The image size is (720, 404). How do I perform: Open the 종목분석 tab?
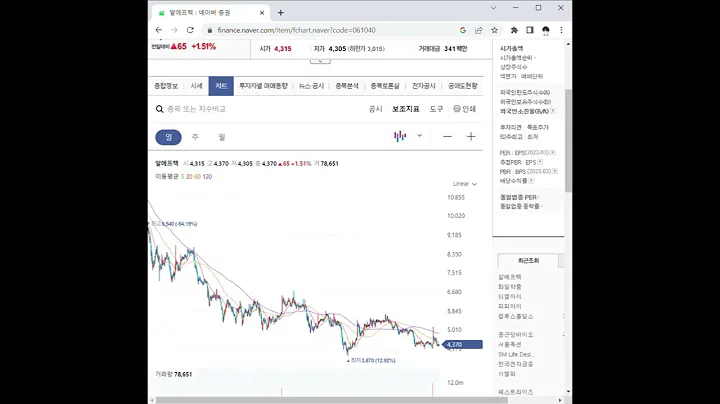point(347,86)
